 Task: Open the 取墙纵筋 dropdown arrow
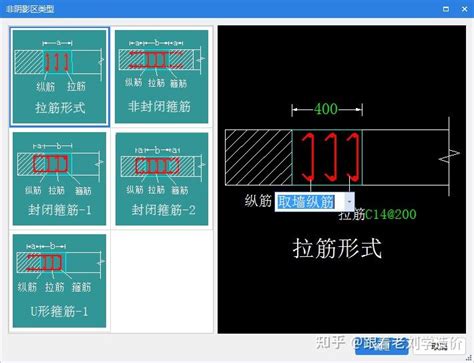[x=349, y=202]
